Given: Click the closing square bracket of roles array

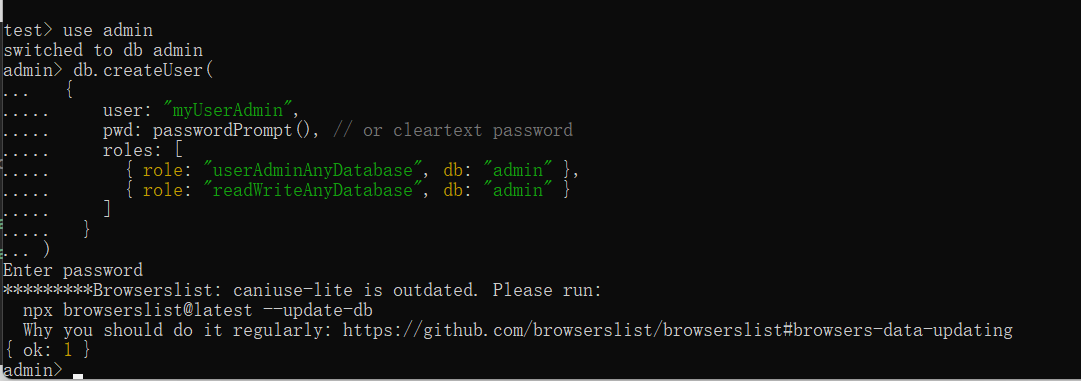Looking at the screenshot, I should (107, 210).
